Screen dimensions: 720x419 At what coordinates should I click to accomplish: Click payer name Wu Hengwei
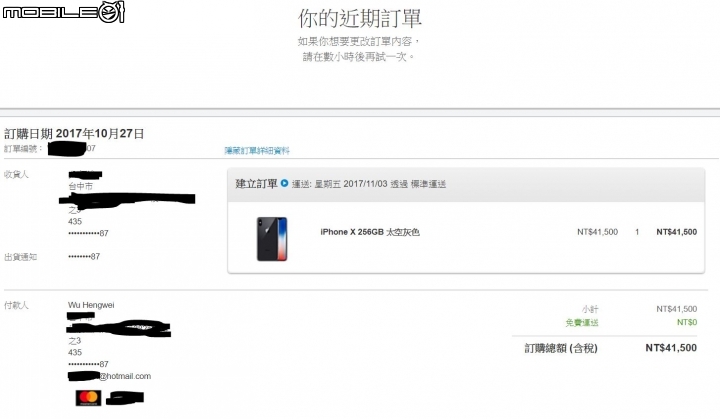click(x=91, y=305)
